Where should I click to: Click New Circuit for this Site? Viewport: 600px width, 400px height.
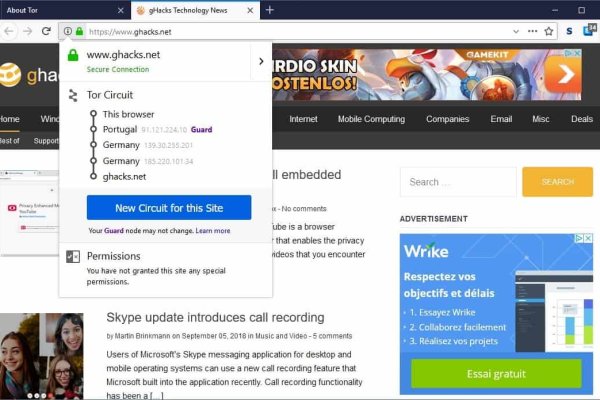point(169,208)
